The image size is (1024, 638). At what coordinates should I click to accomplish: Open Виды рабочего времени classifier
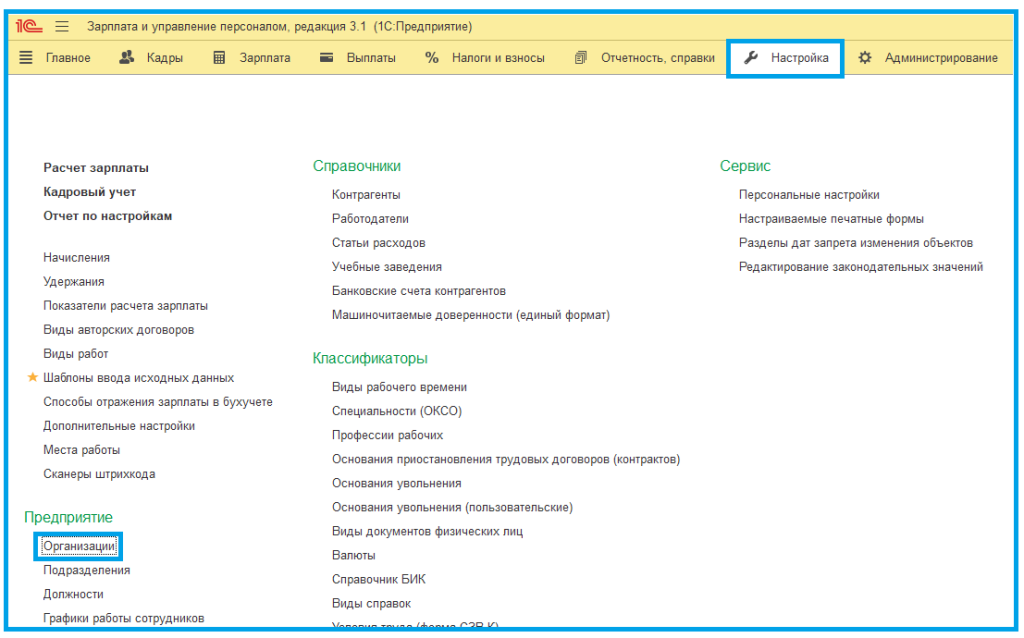click(399, 387)
